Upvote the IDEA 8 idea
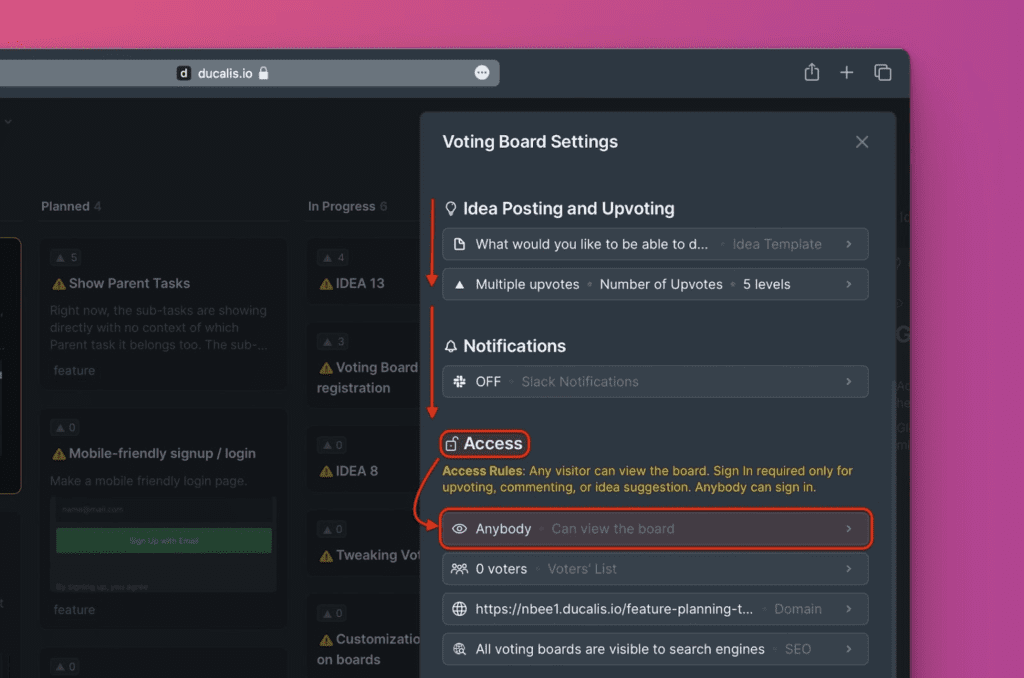This screenshot has height=678, width=1024. click(x=333, y=445)
